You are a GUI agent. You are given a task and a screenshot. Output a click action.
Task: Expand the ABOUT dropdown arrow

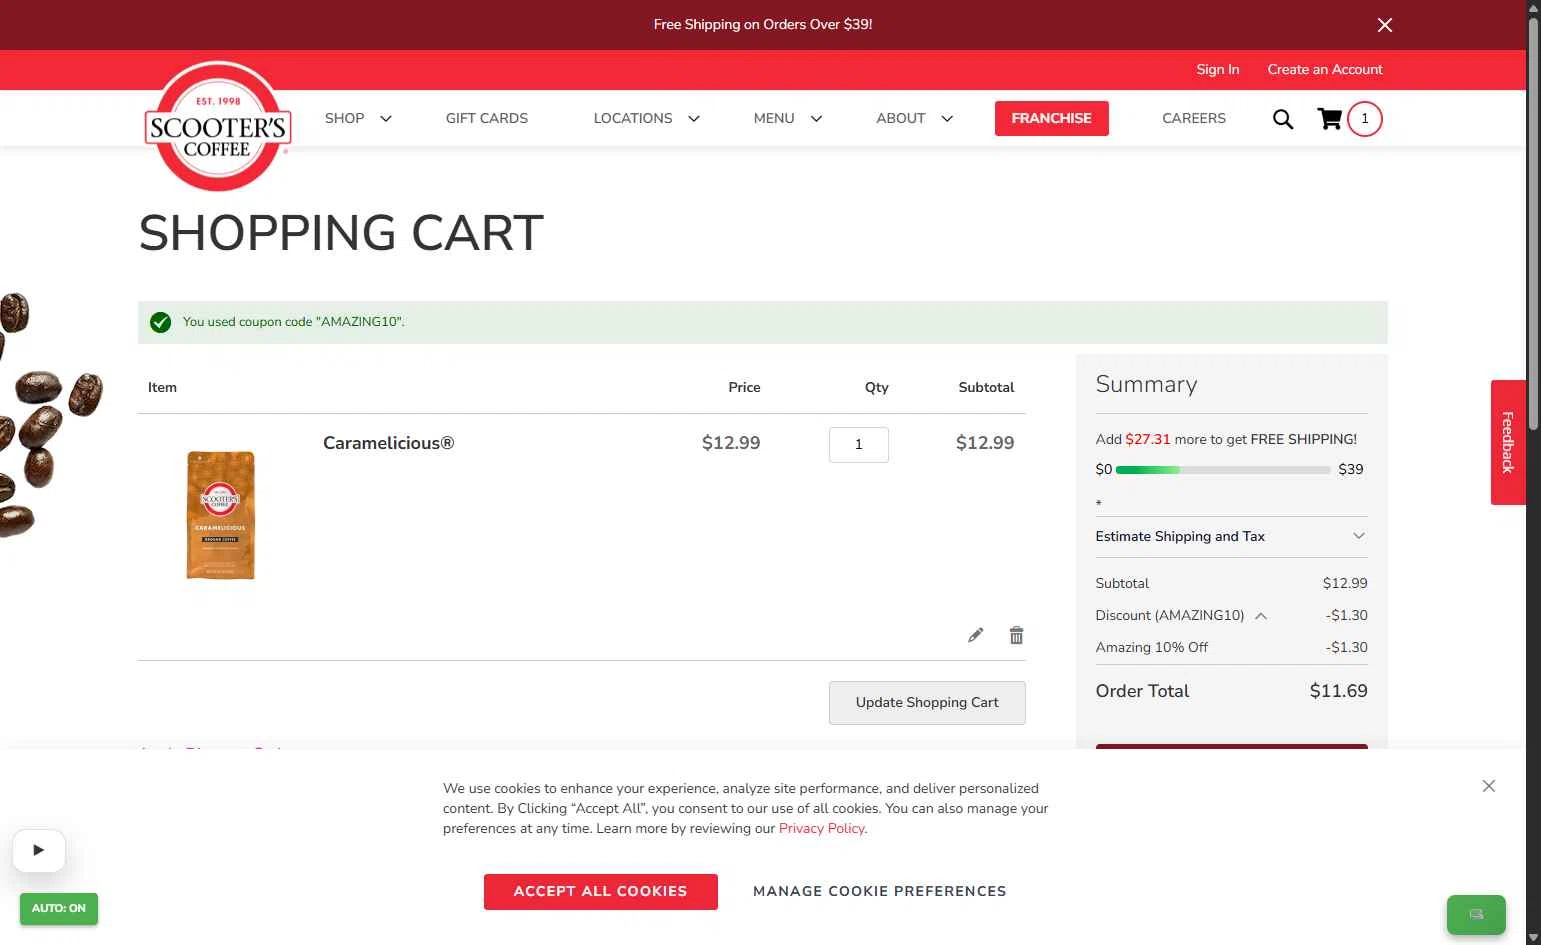click(947, 118)
